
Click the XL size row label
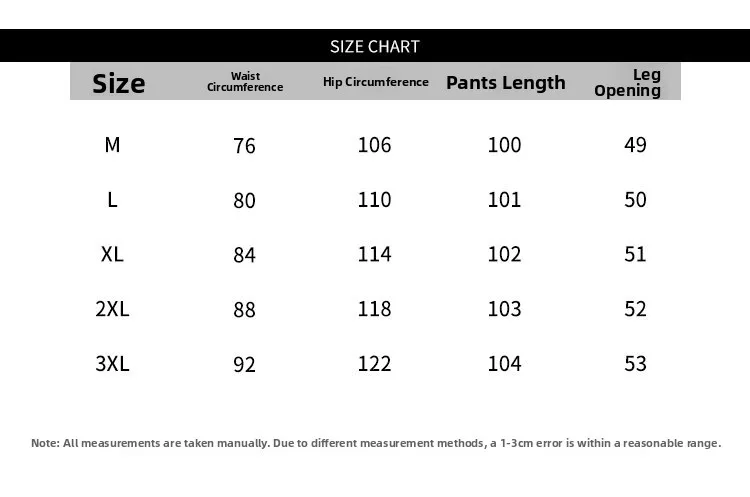(x=112, y=254)
